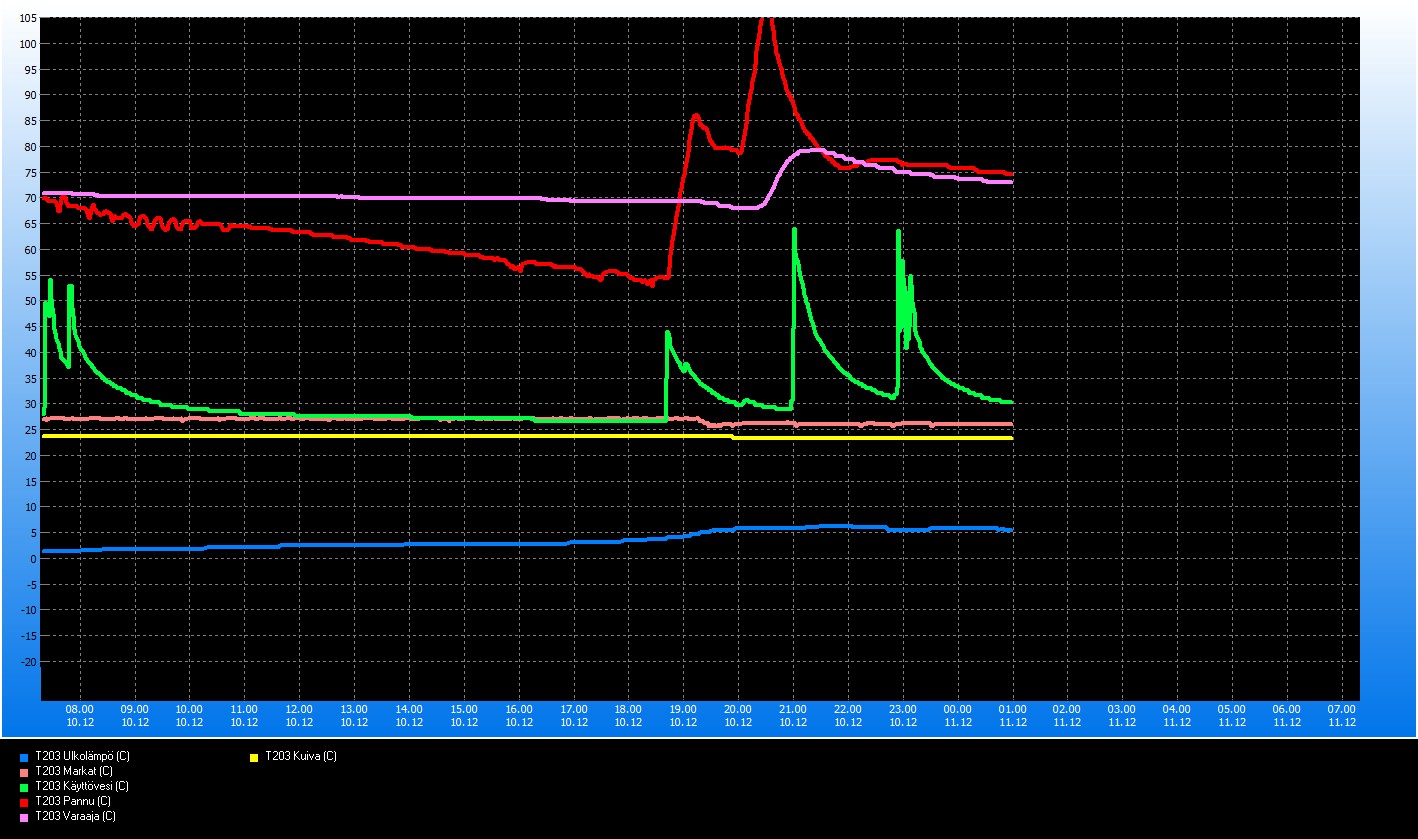Click the 07.00 11.12 time axis label
Image resolution: width=1418 pixels, height=839 pixels.
[x=1342, y=715]
